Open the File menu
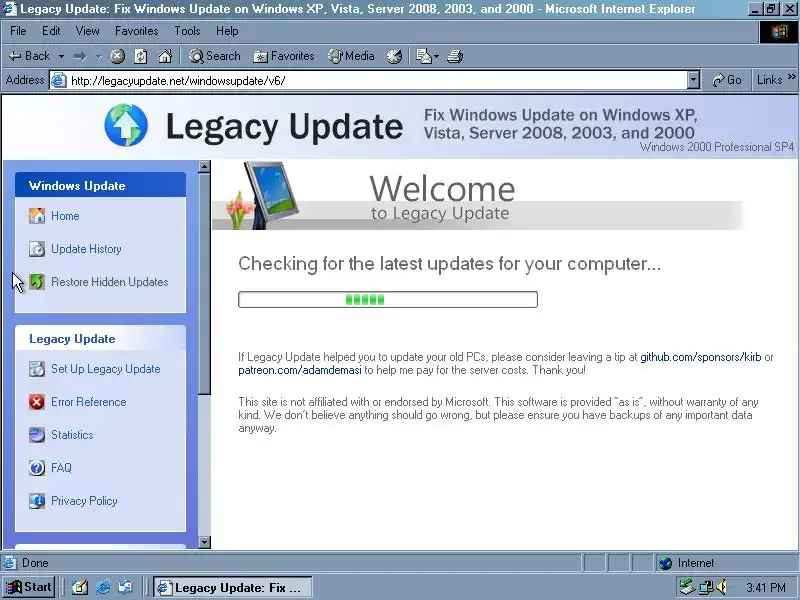This screenshot has width=800, height=600. coord(18,31)
